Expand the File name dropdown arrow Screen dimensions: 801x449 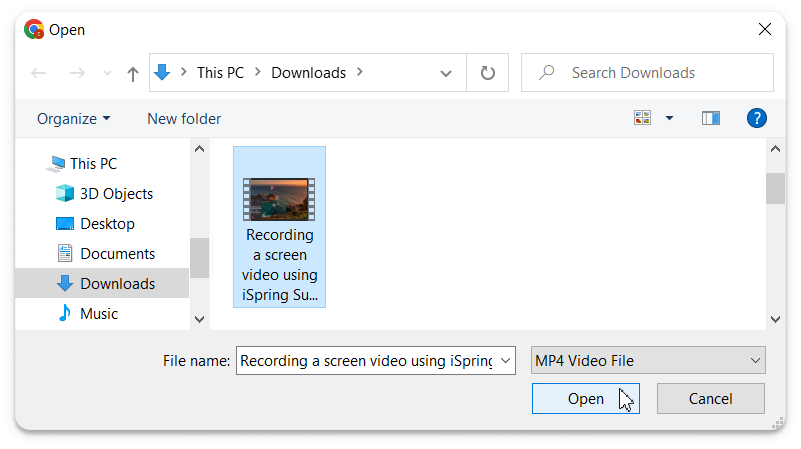pos(505,361)
